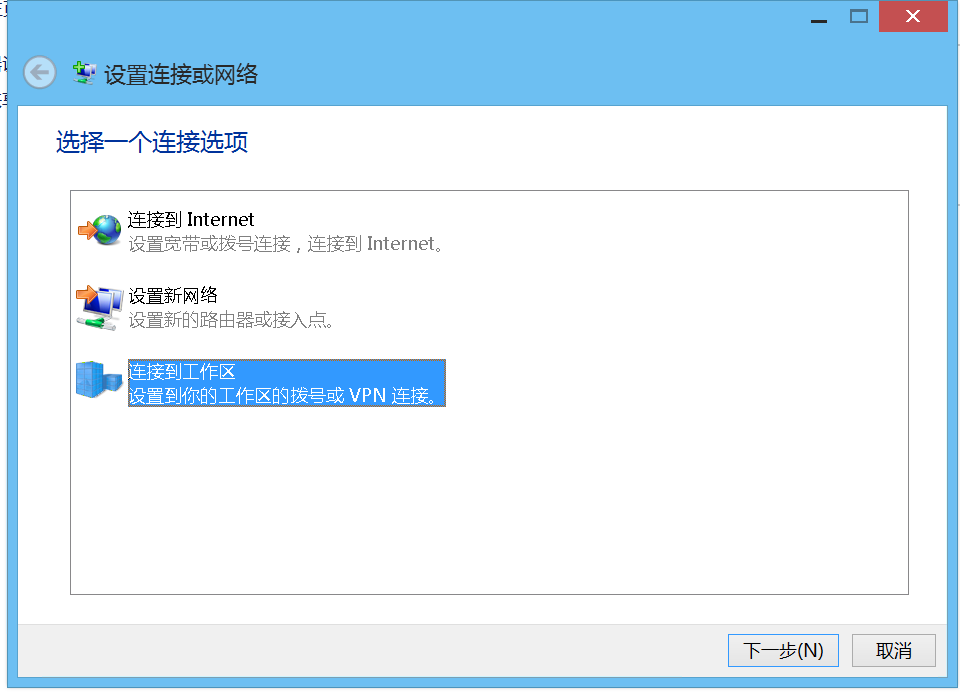Select the 连接到工作区 building icon

98,382
